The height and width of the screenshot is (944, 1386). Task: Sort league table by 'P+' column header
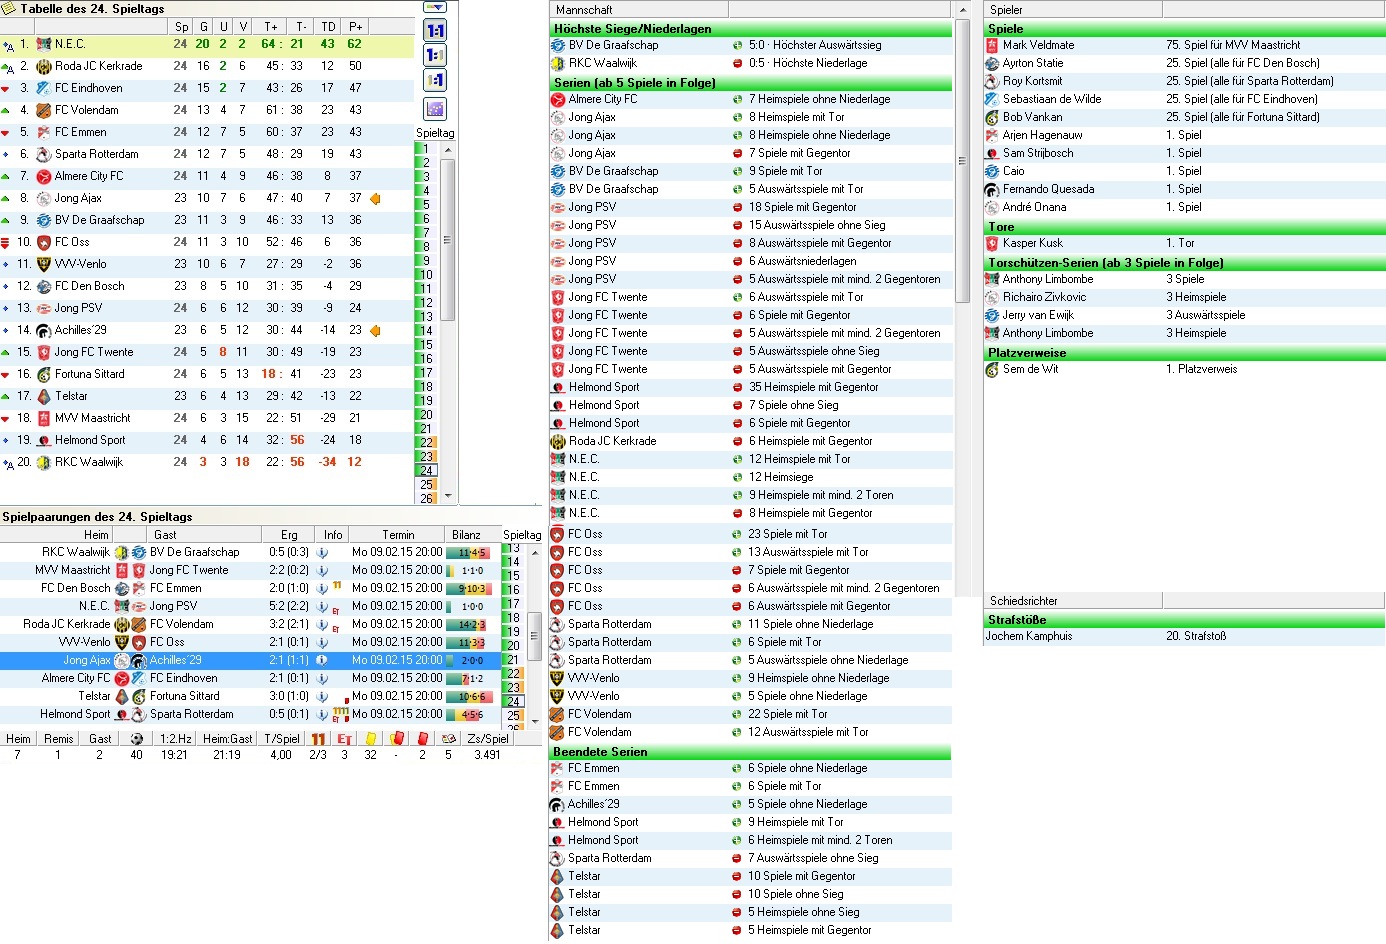[355, 26]
